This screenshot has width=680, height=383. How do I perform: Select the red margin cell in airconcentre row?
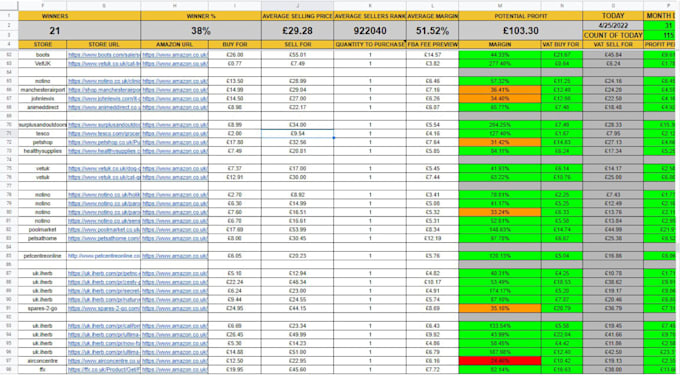click(x=500, y=361)
